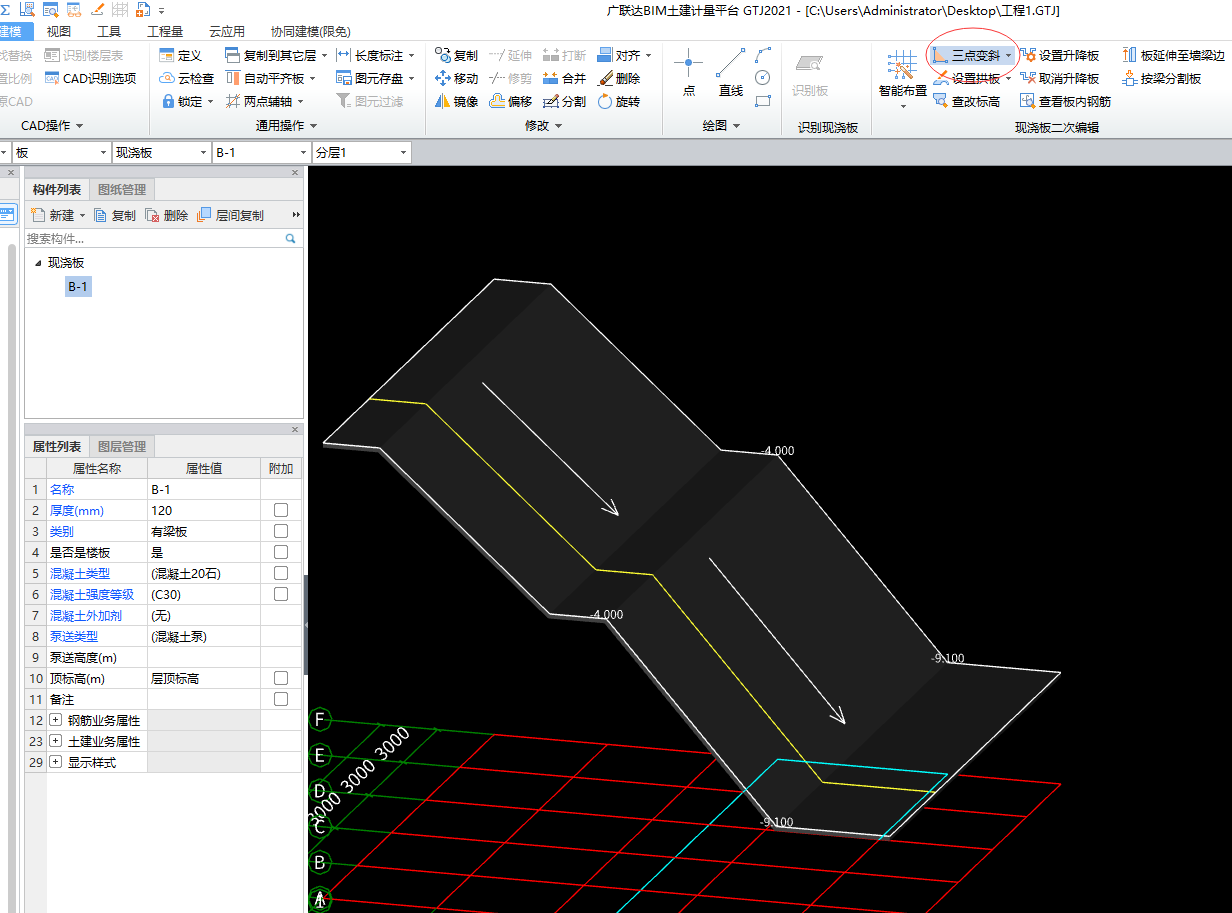Click 复制 button in component list toolbar
This screenshot has width=1232, height=913.
(114, 215)
